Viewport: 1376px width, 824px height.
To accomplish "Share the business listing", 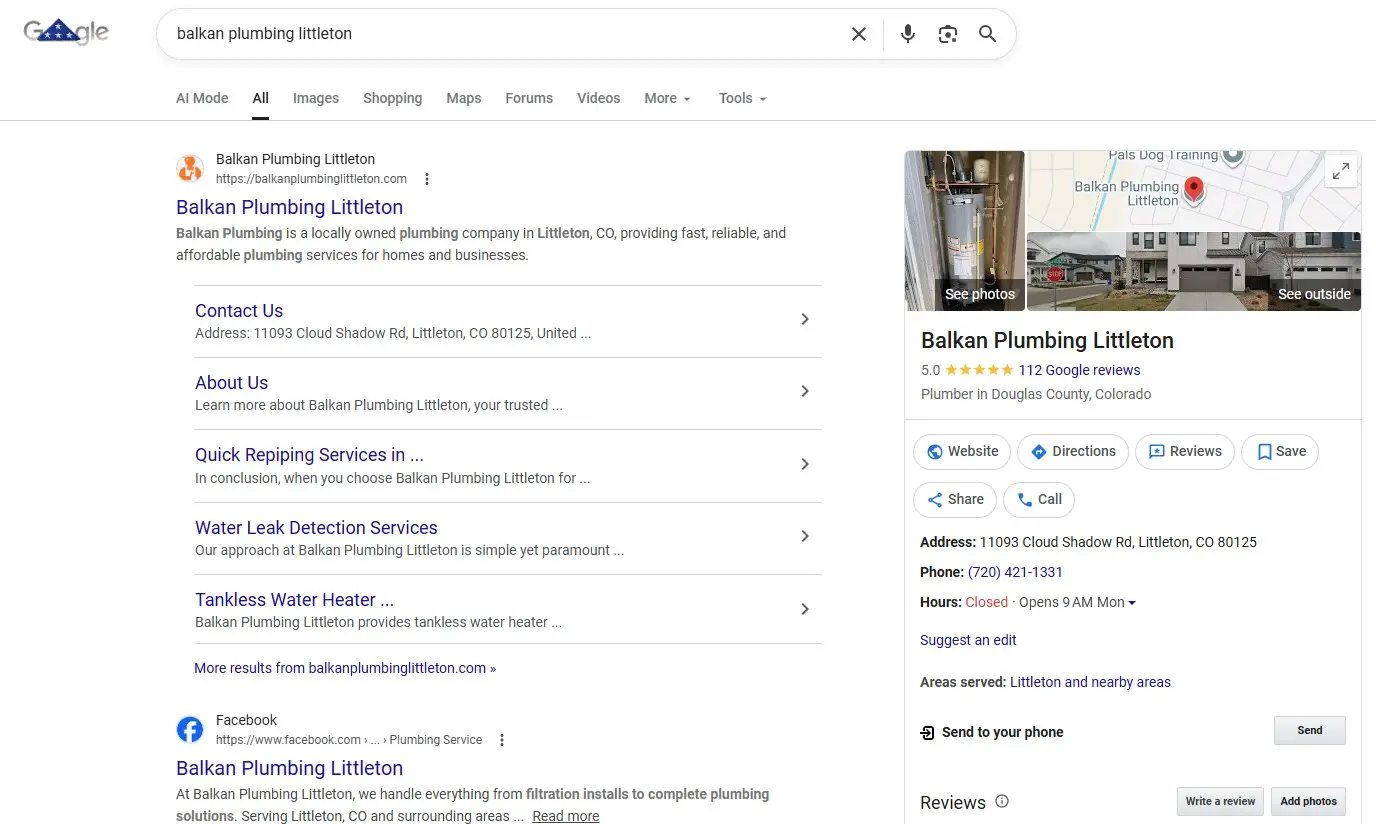I will [955, 500].
